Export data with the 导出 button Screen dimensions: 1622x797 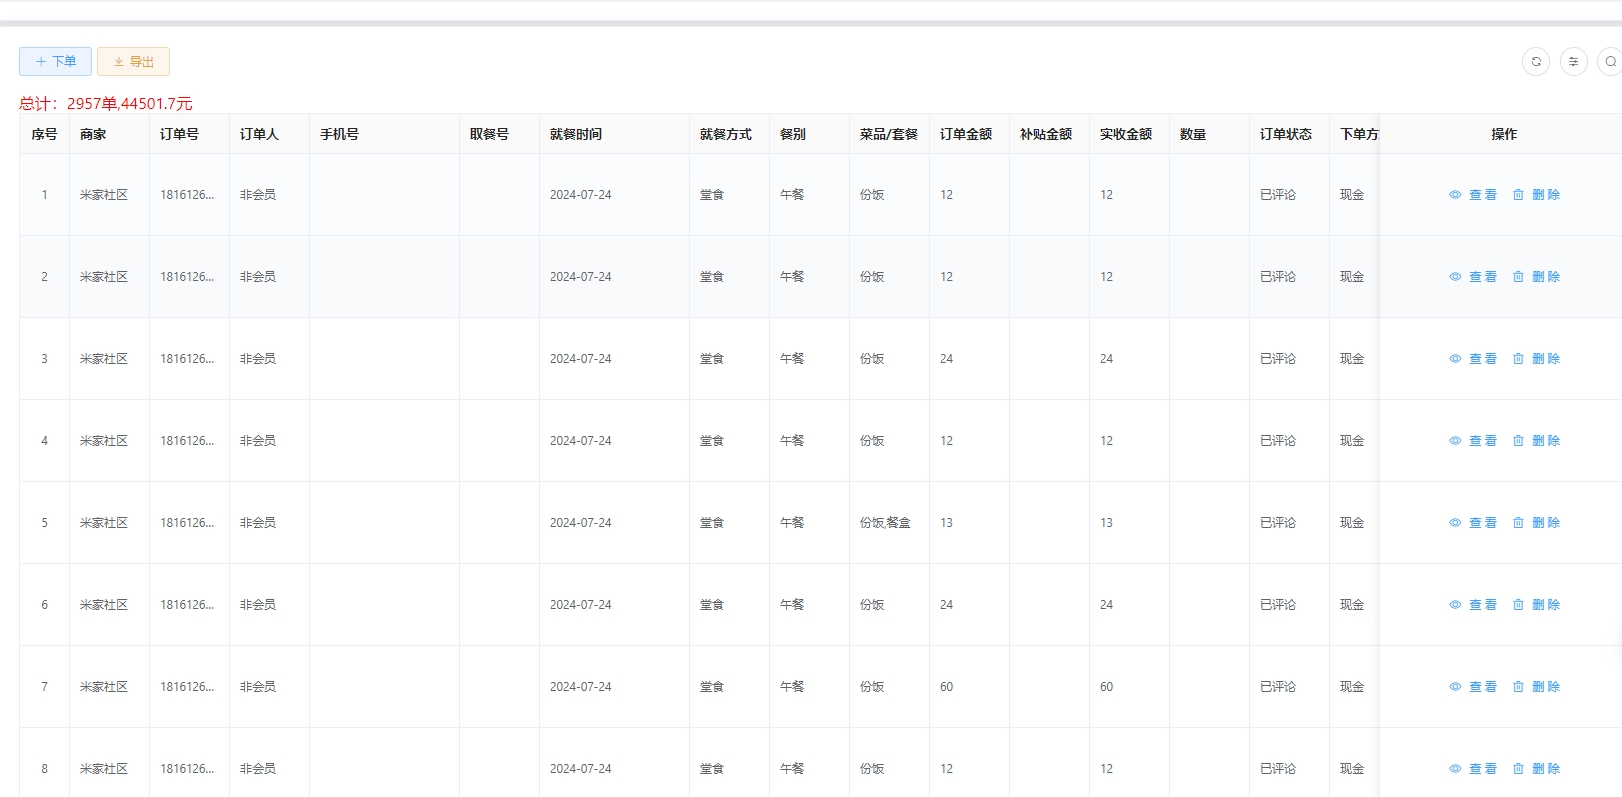(x=133, y=62)
